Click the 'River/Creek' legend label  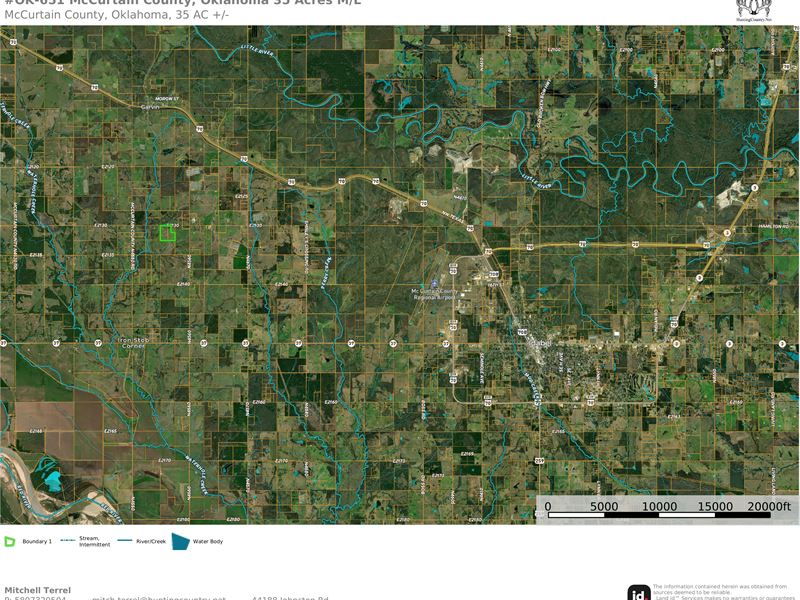151,541
